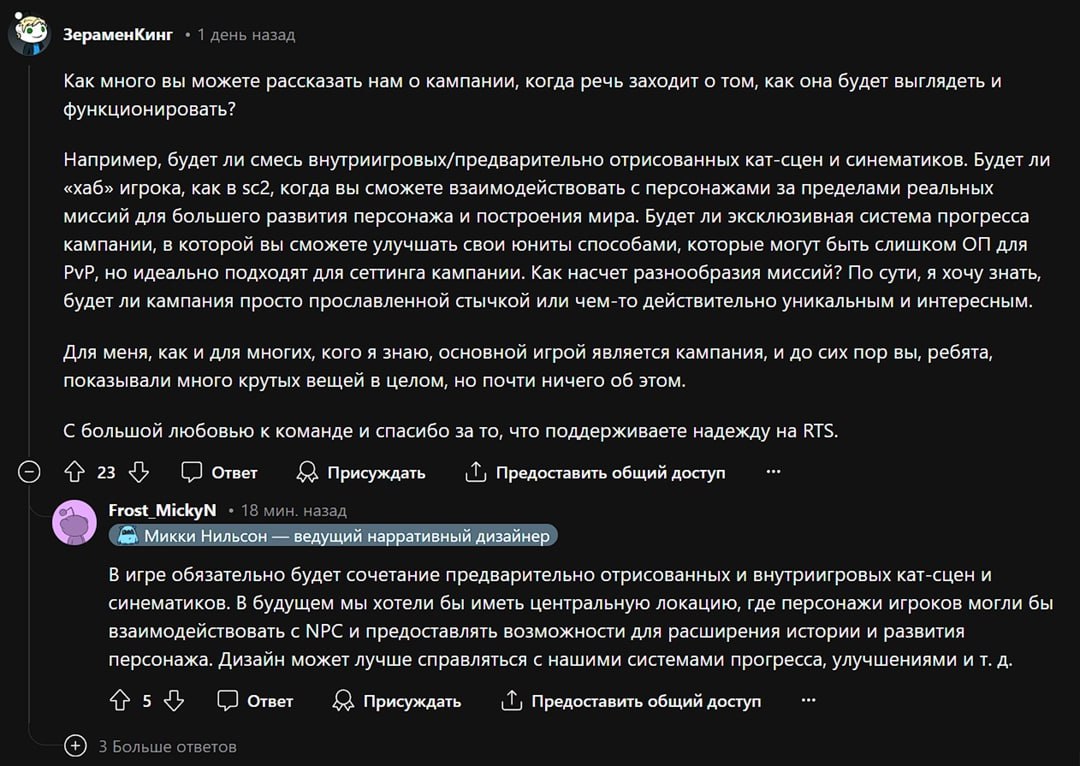The height and width of the screenshot is (766, 1080).
Task: Open more options menu for Frost_MickyN's reply
Action: [x=809, y=701]
